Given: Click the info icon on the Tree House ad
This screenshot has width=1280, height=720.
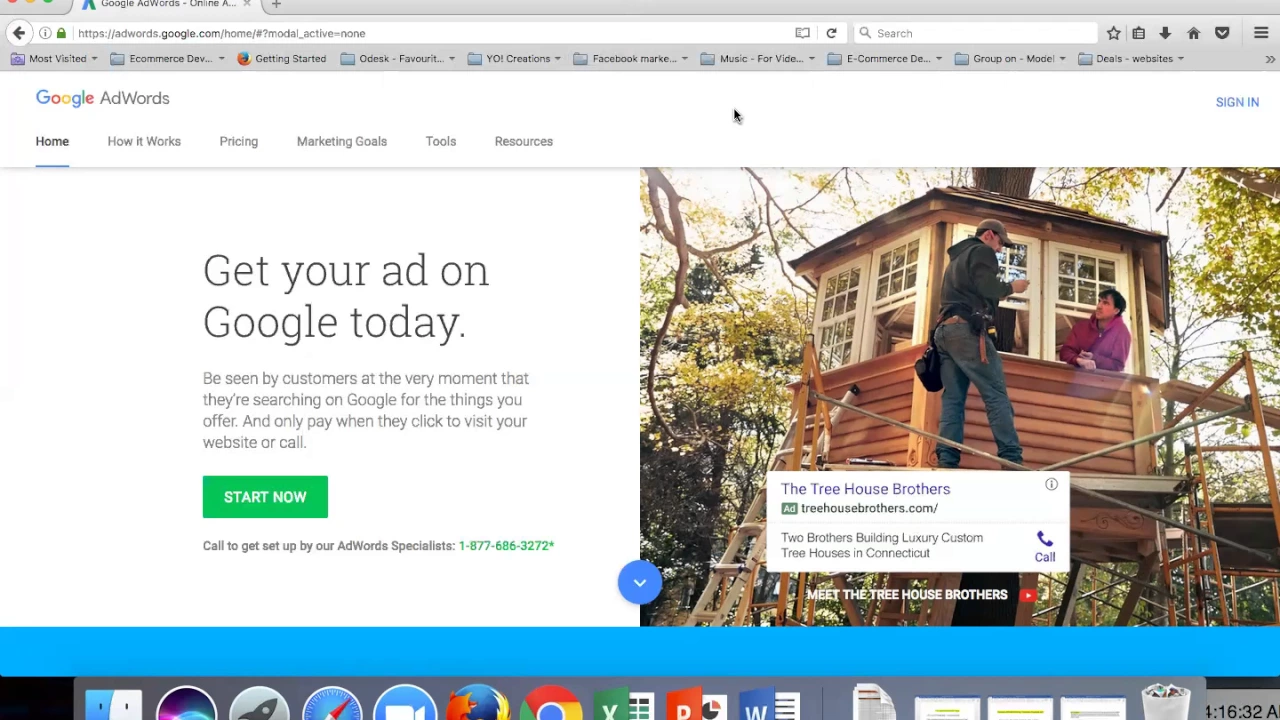Looking at the screenshot, I should [x=1051, y=484].
